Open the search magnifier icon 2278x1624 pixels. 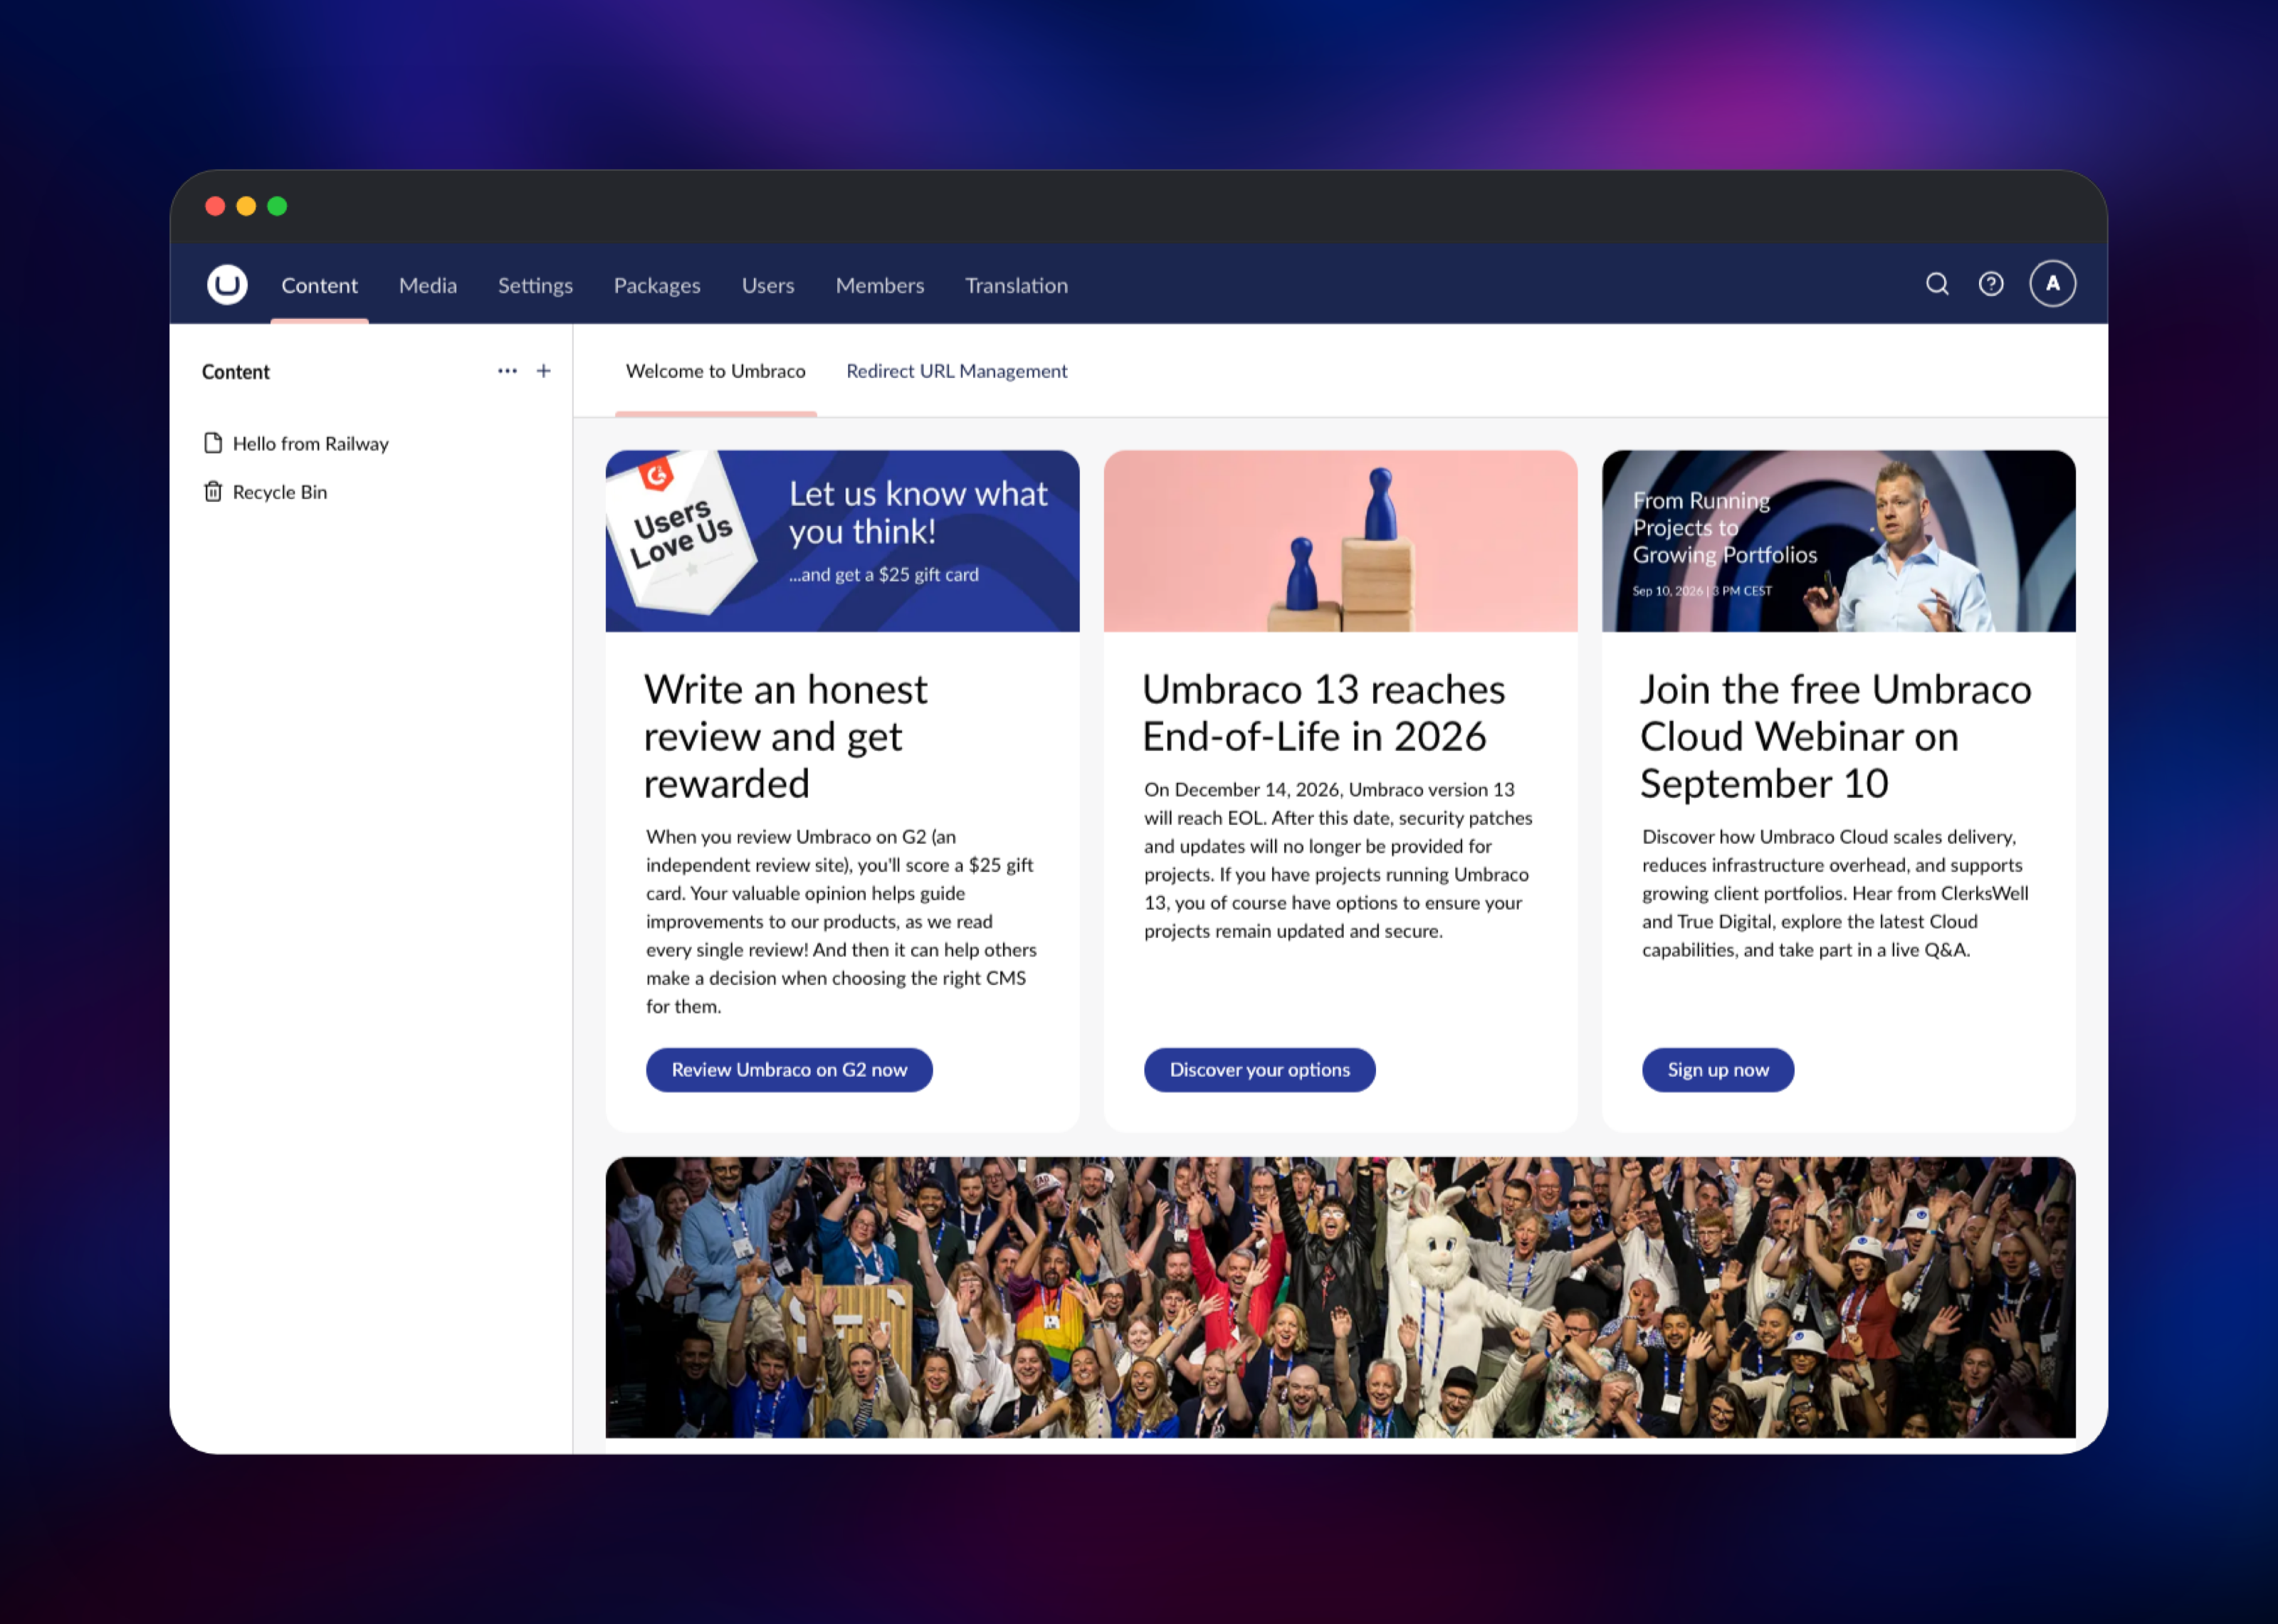(1937, 284)
